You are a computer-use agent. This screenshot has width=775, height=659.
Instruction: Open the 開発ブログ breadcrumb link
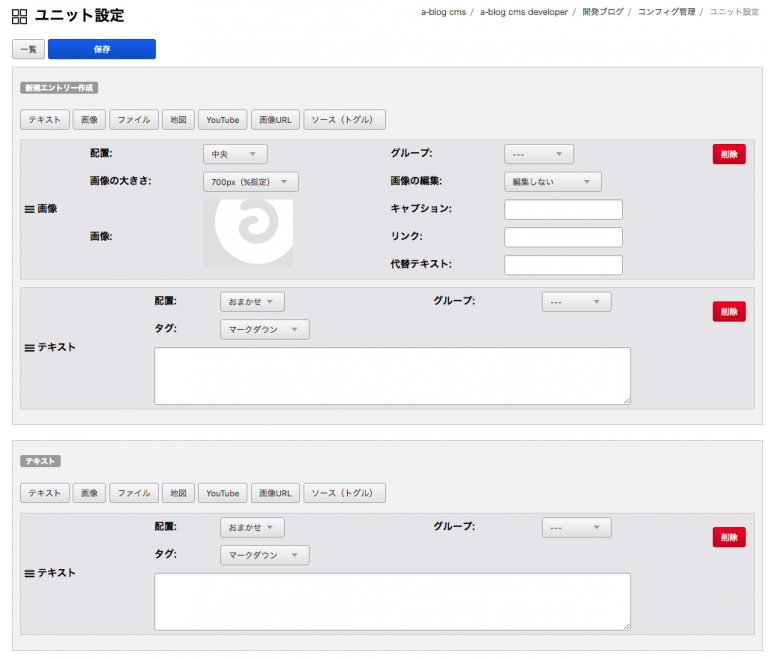[x=603, y=12]
